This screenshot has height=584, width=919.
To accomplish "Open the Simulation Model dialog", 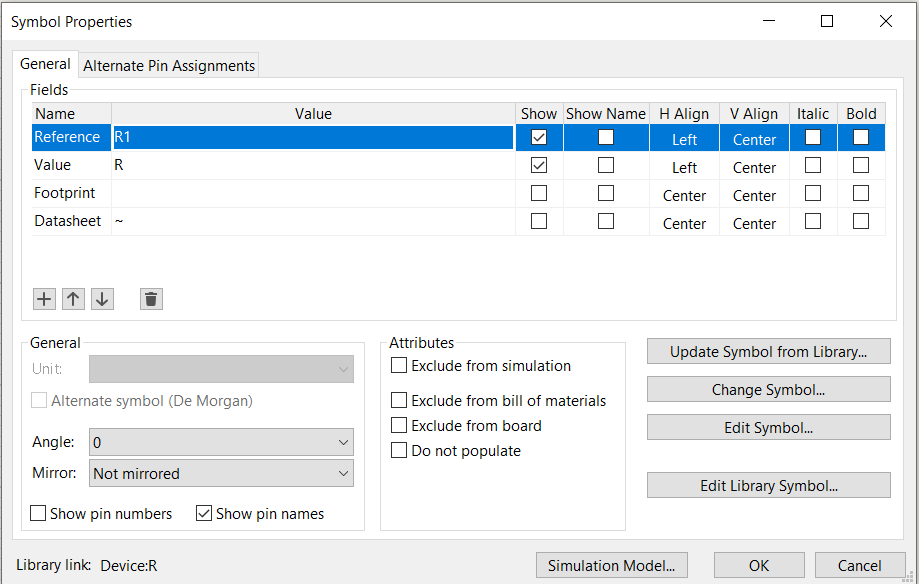I will pos(612,566).
